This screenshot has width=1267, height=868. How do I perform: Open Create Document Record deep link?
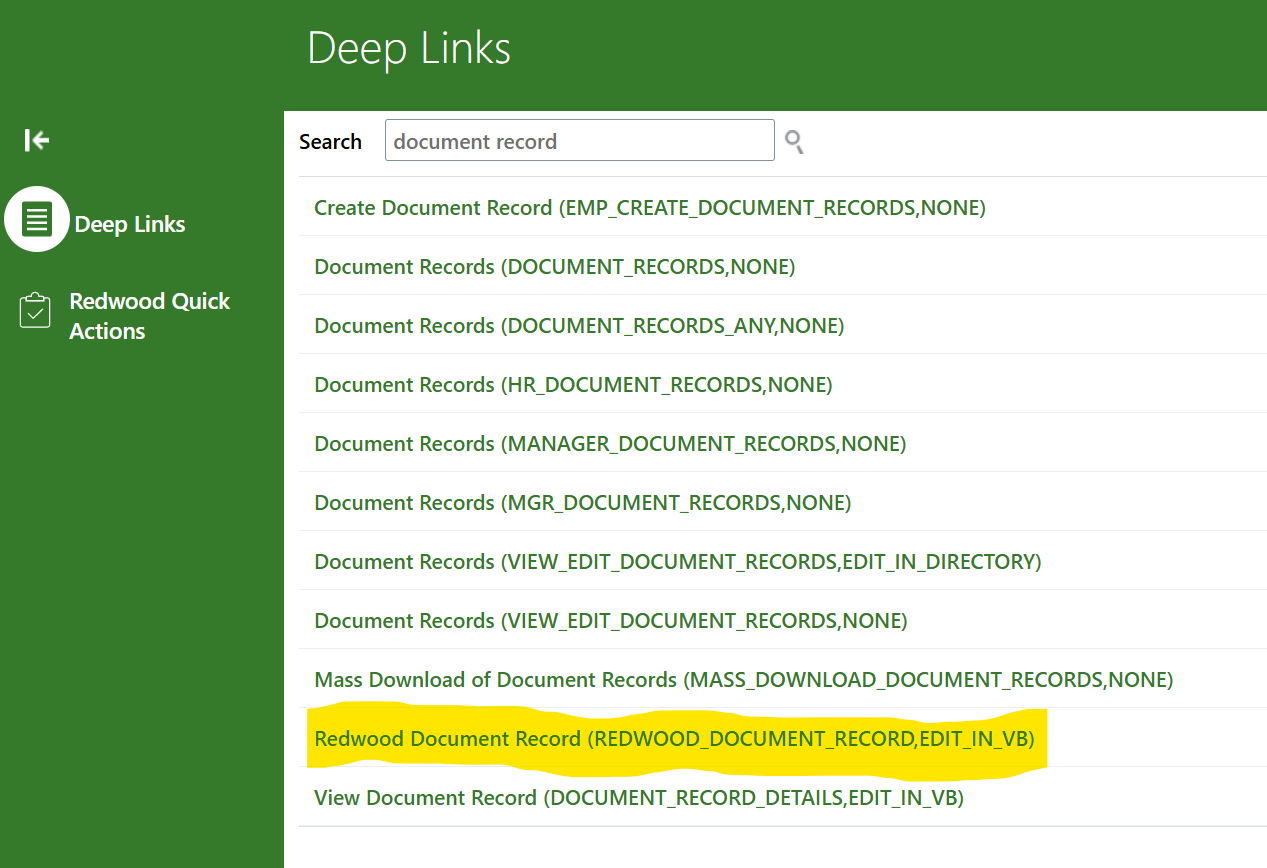pos(649,207)
